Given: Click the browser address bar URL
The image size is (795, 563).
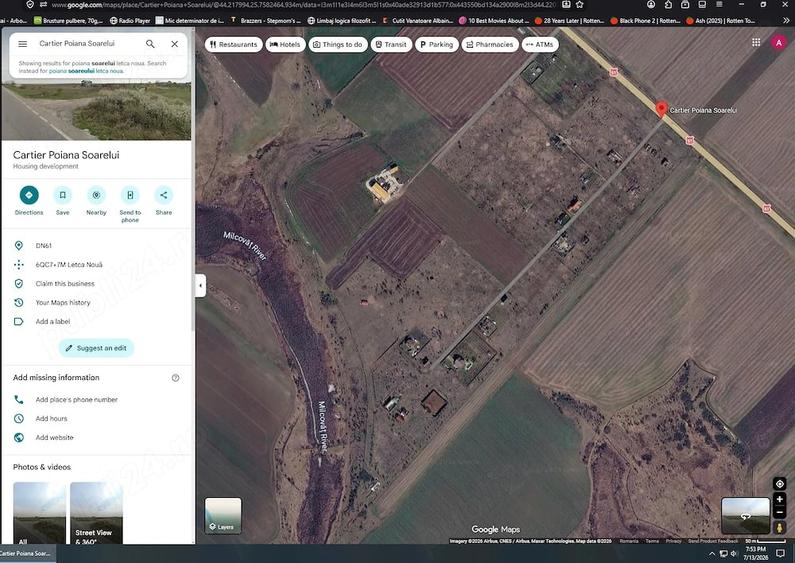Looking at the screenshot, I should [303, 5].
